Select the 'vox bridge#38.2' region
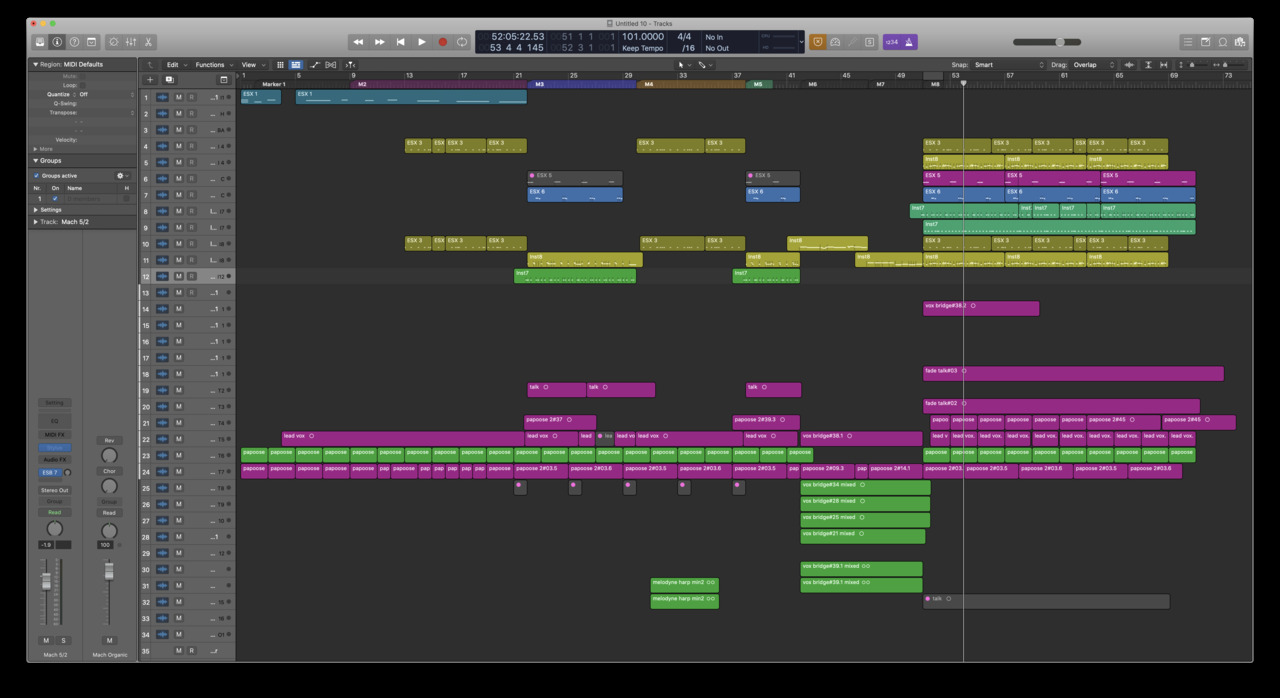The image size is (1280, 698). (x=981, y=308)
